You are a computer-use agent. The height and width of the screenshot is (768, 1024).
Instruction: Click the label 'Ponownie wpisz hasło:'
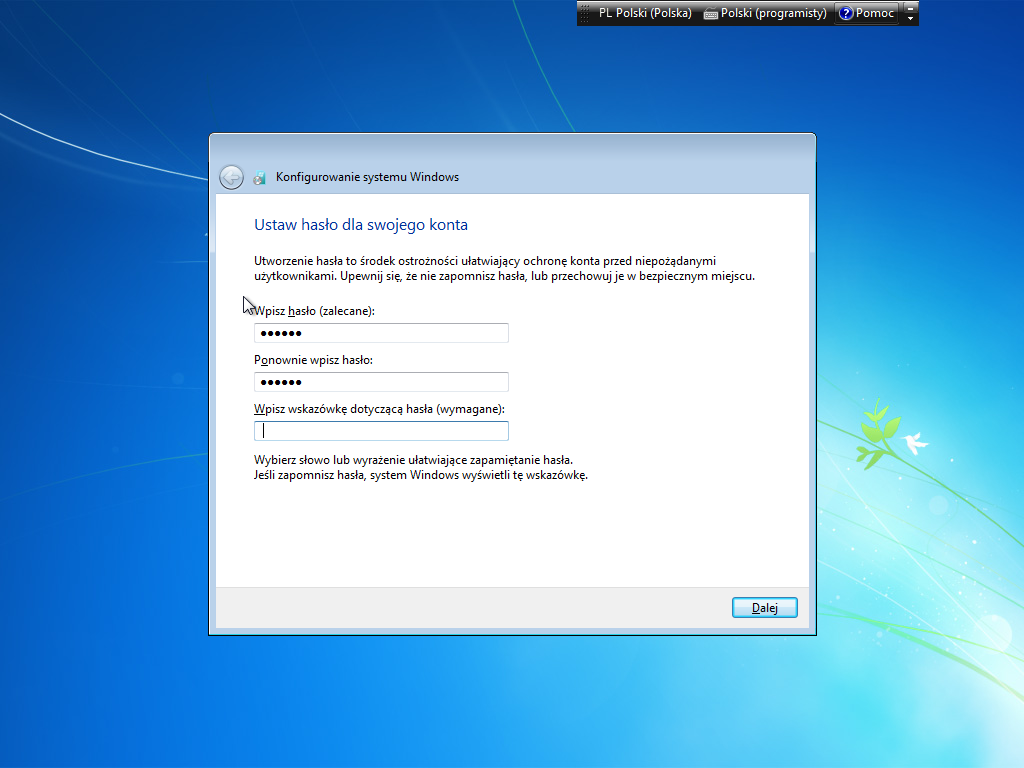coord(313,360)
